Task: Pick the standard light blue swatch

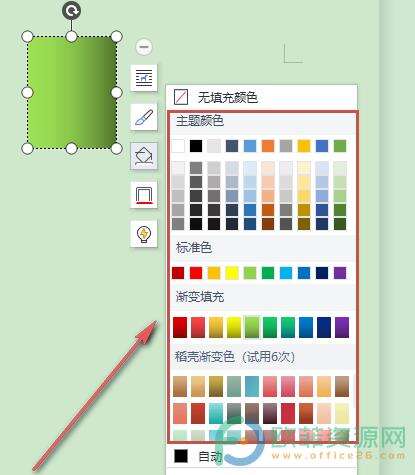Action: coord(286,273)
